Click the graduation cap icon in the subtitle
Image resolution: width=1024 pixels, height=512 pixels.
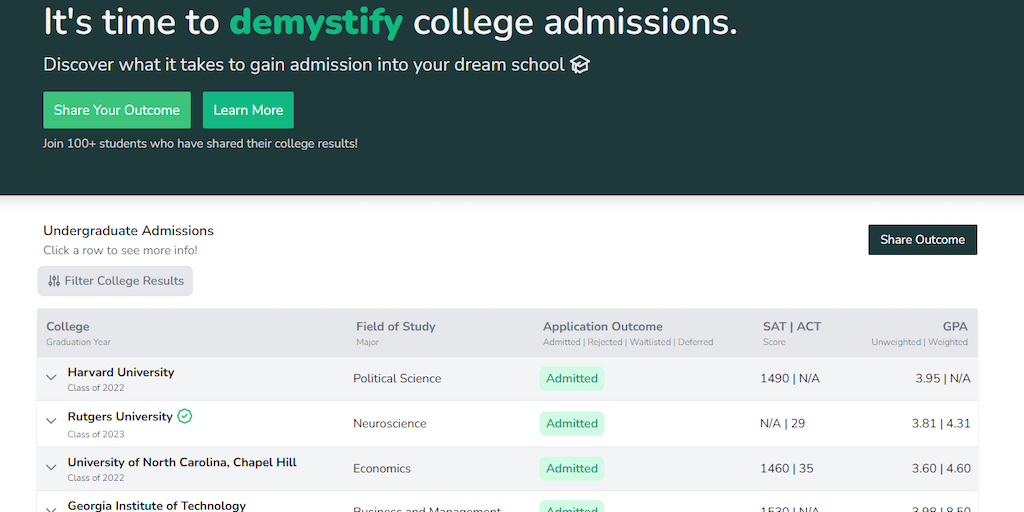(580, 65)
